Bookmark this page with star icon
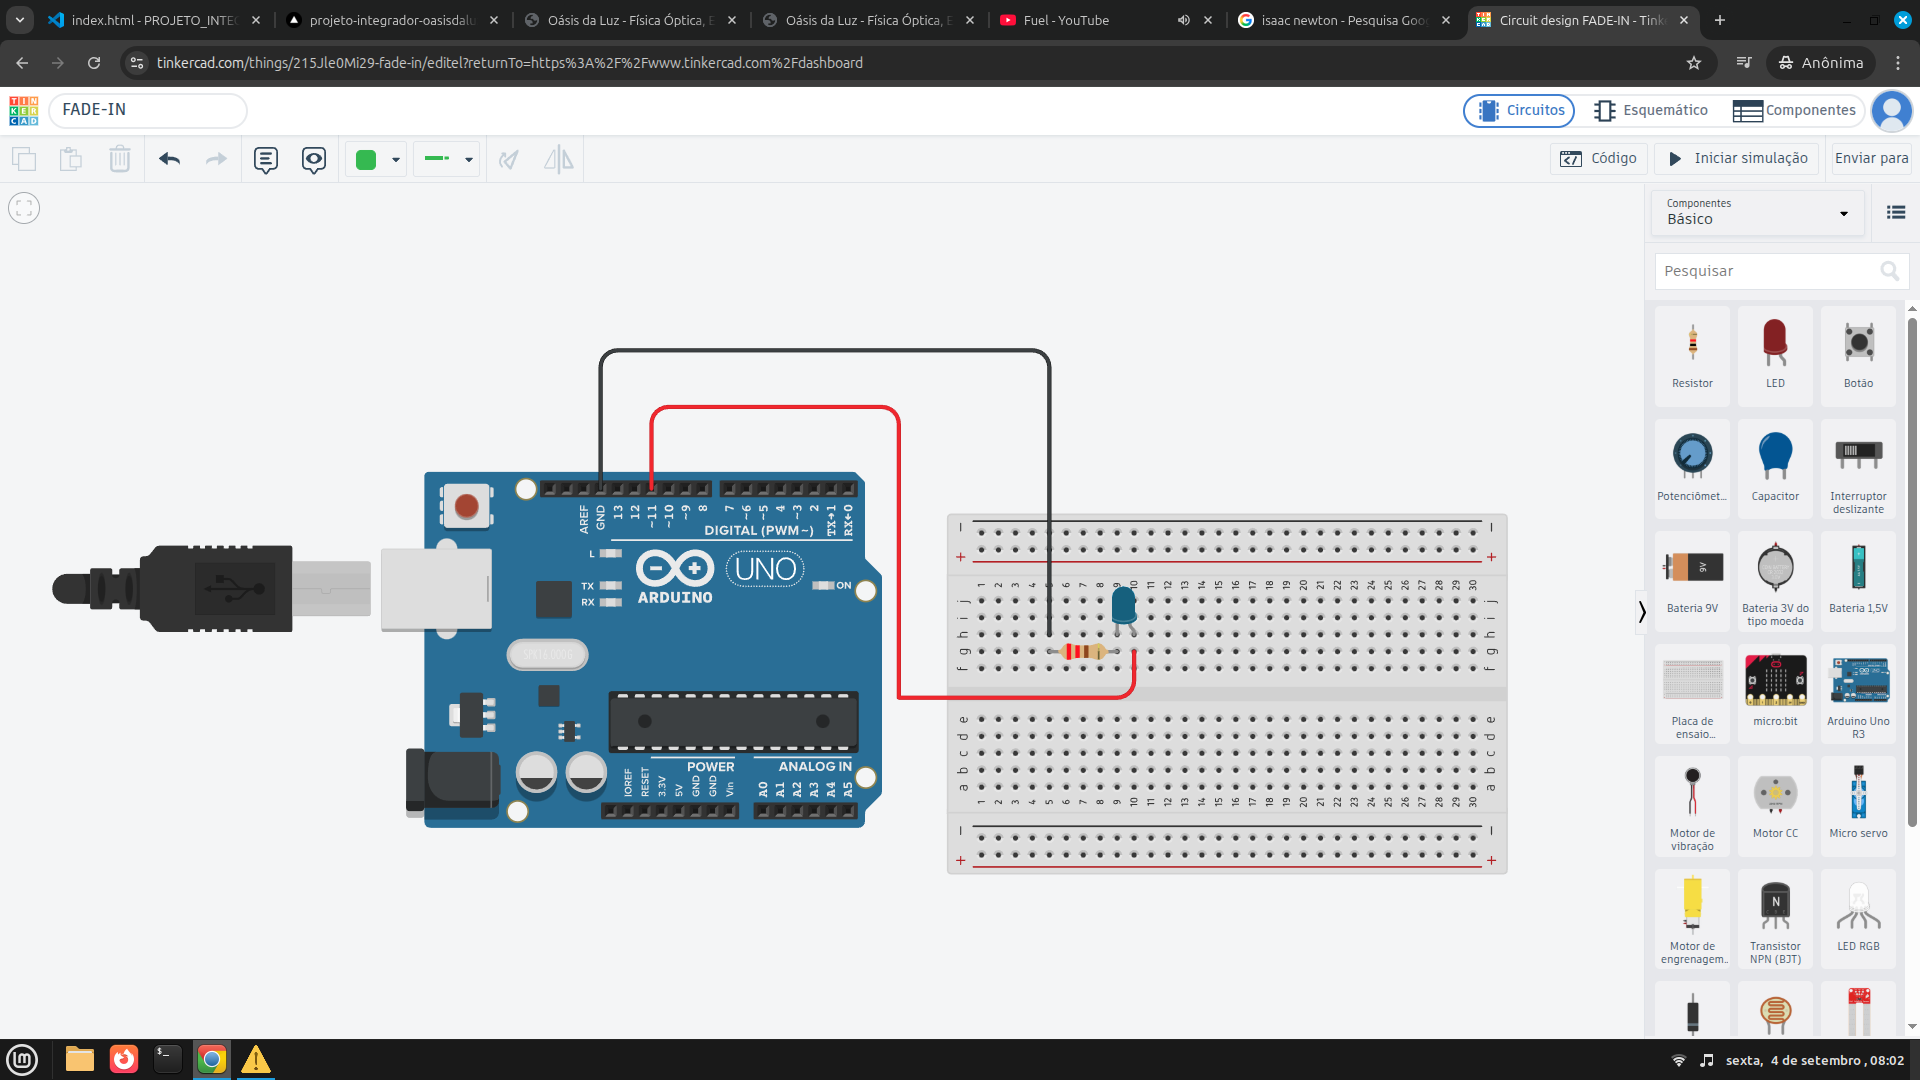This screenshot has height=1080, width=1920. (x=1694, y=63)
